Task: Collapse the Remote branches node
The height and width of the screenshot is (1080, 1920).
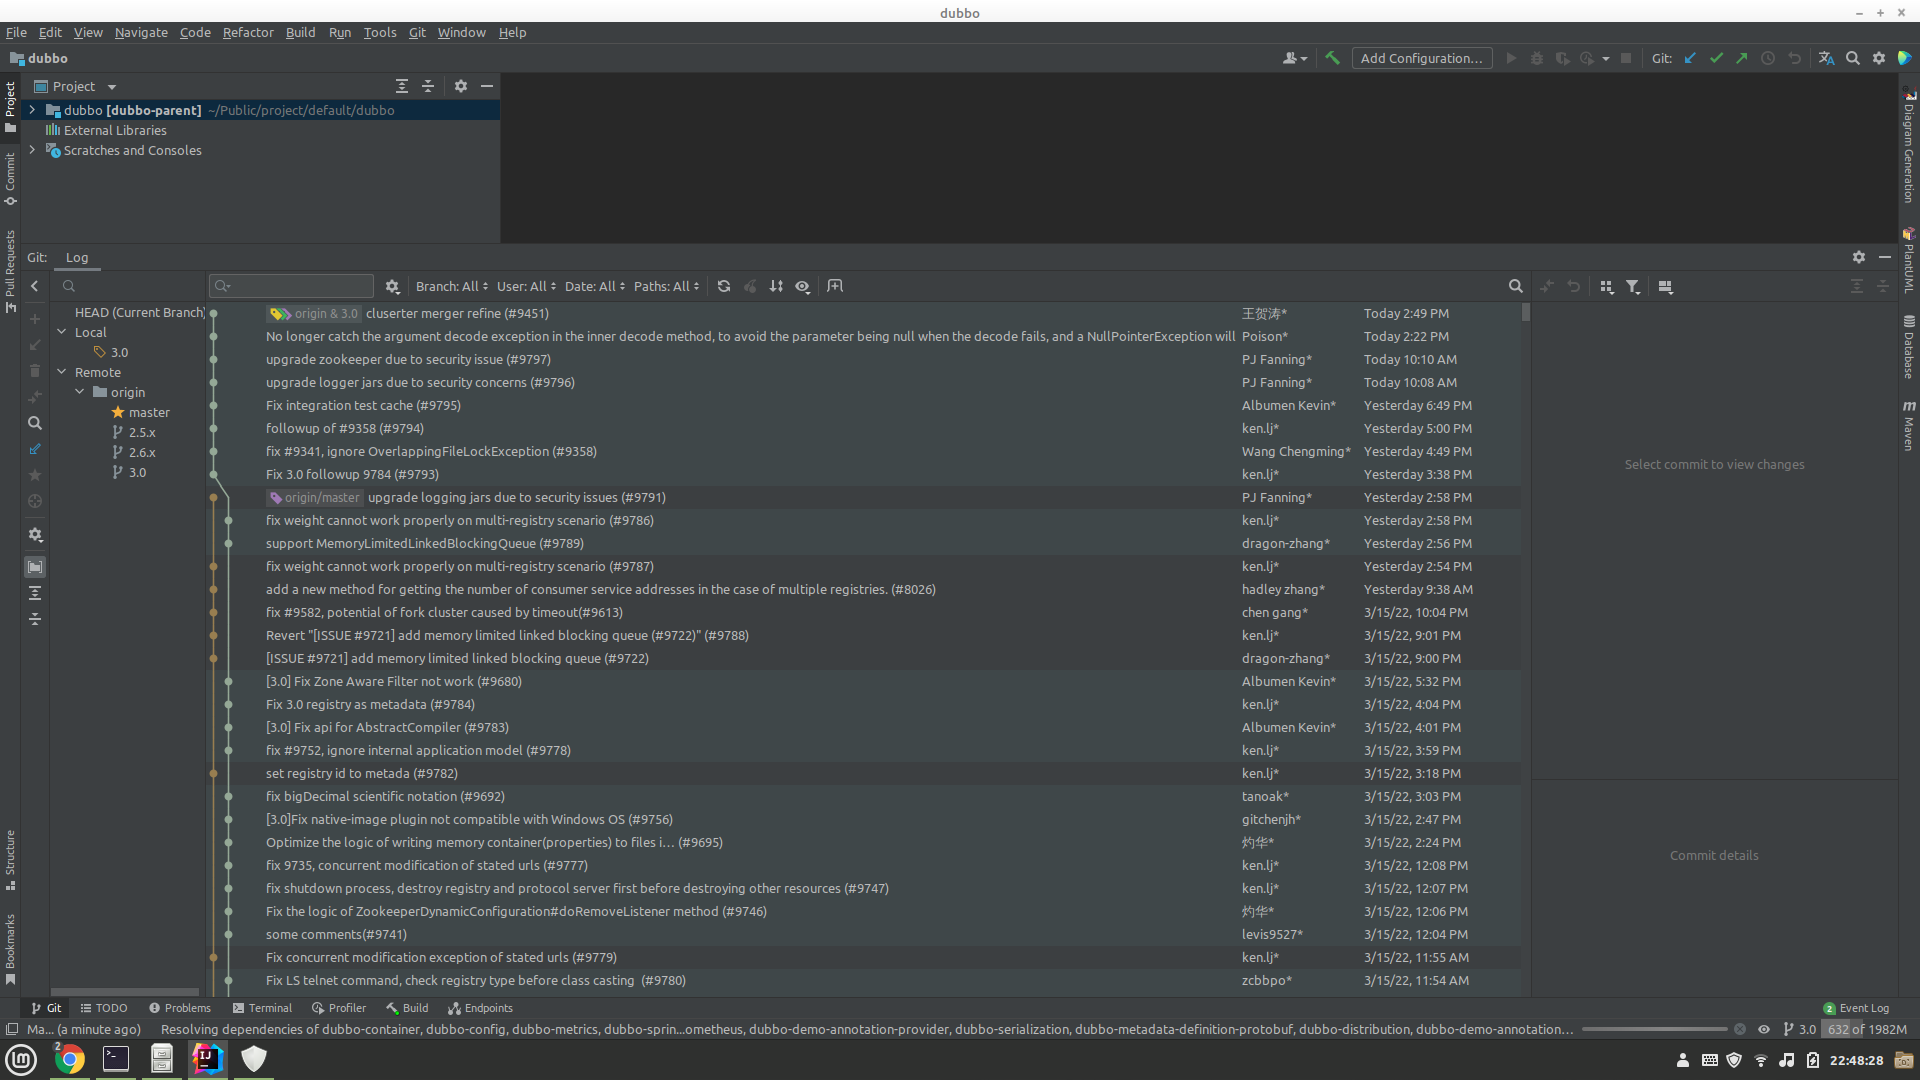Action: (x=62, y=372)
